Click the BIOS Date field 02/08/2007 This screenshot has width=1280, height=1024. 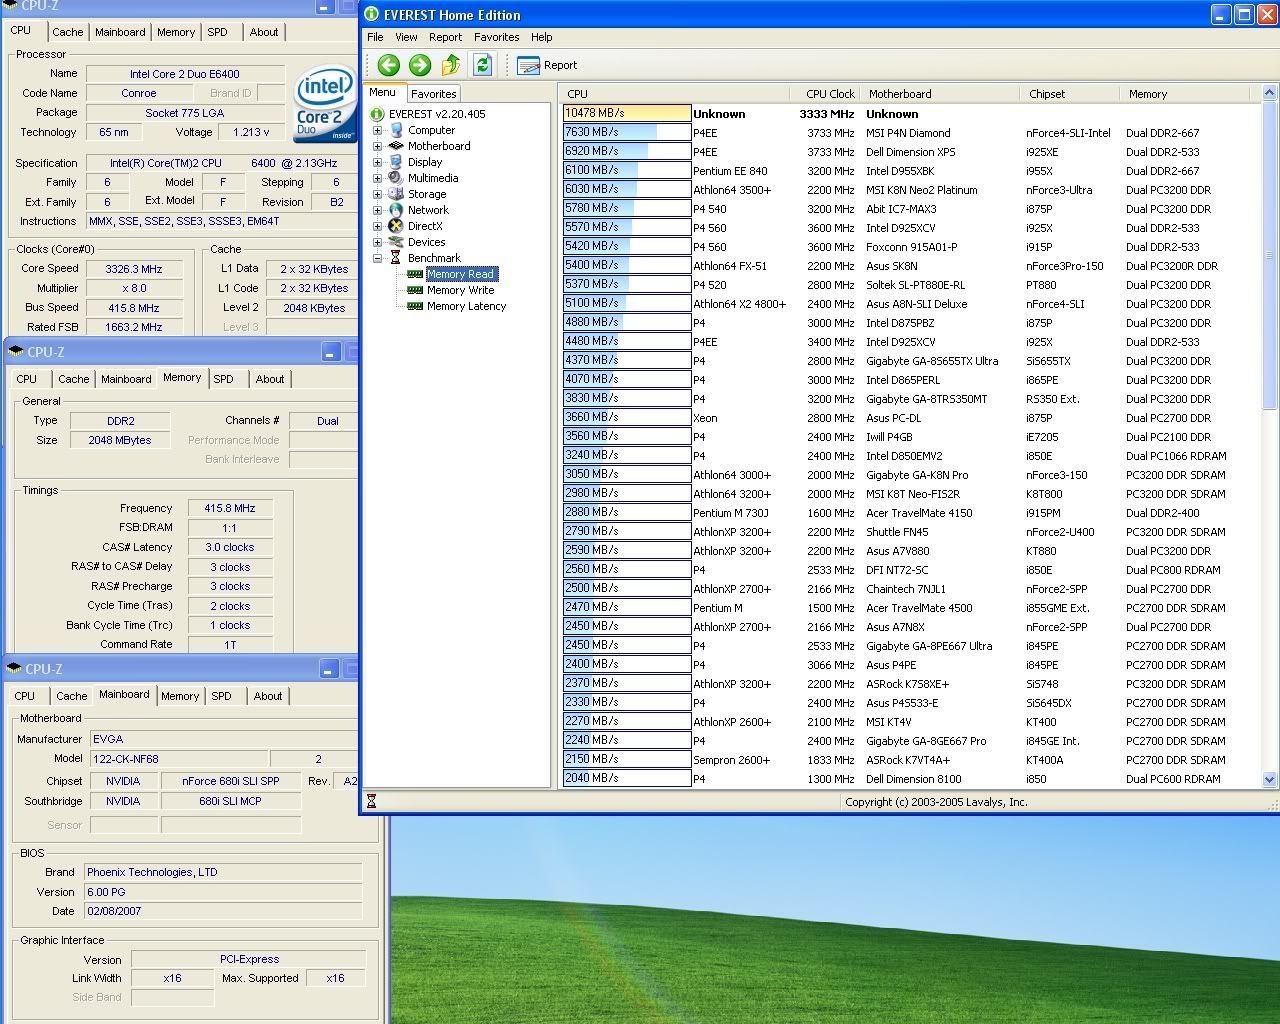point(222,911)
